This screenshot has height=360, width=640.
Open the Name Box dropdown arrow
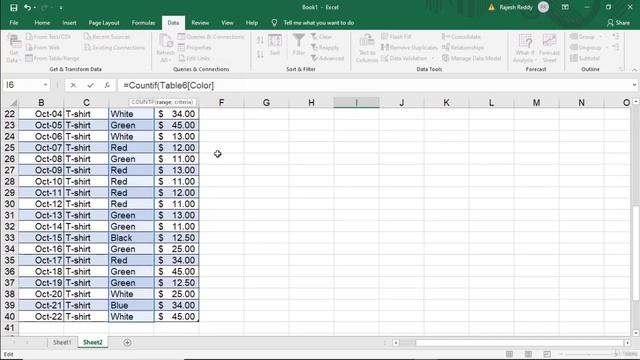pos(45,85)
